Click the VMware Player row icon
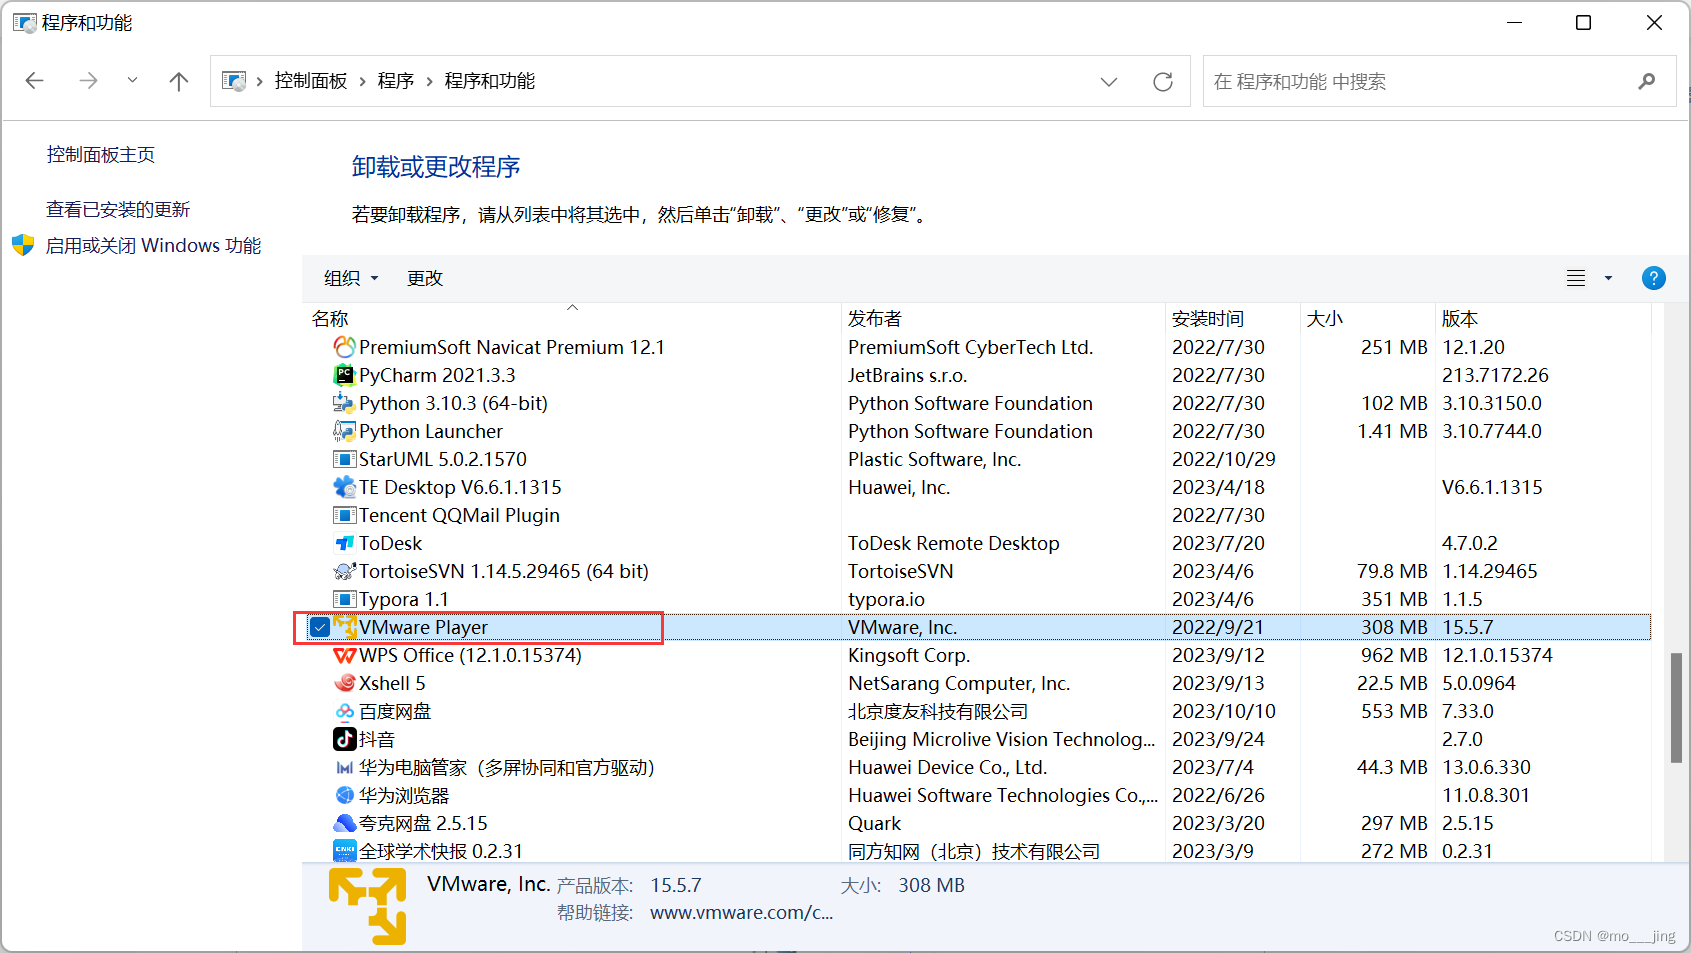 pos(345,627)
